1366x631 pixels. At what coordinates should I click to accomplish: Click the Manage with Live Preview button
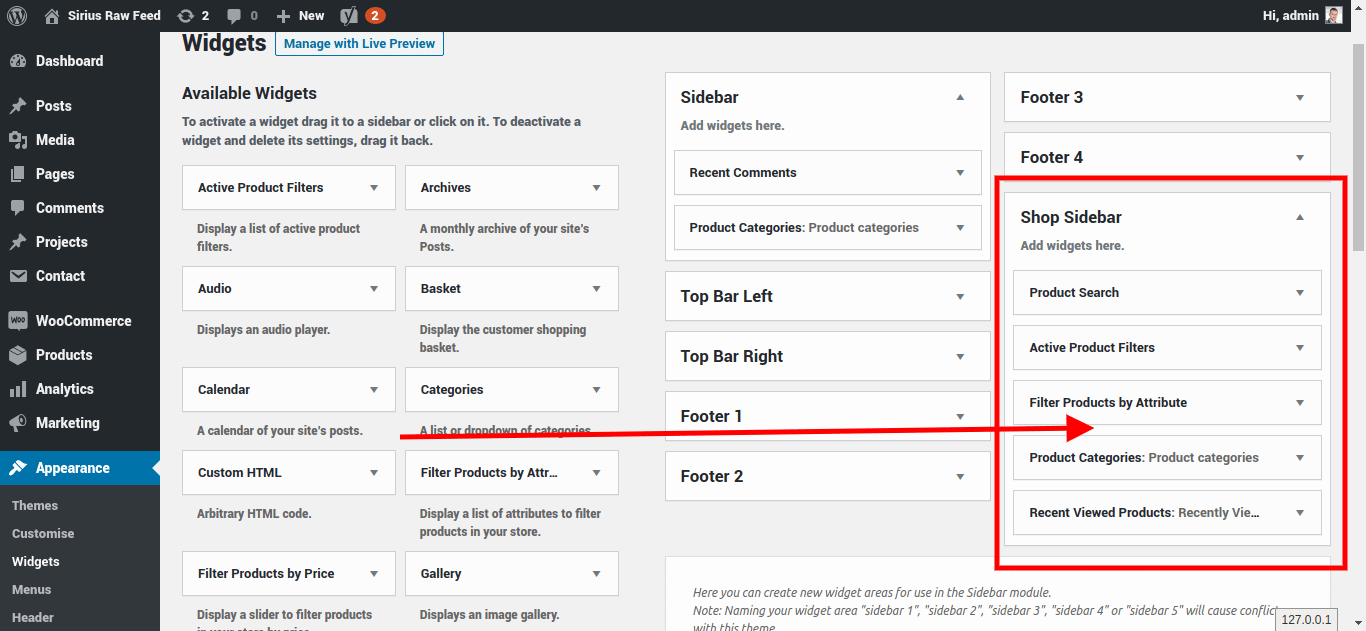[359, 43]
